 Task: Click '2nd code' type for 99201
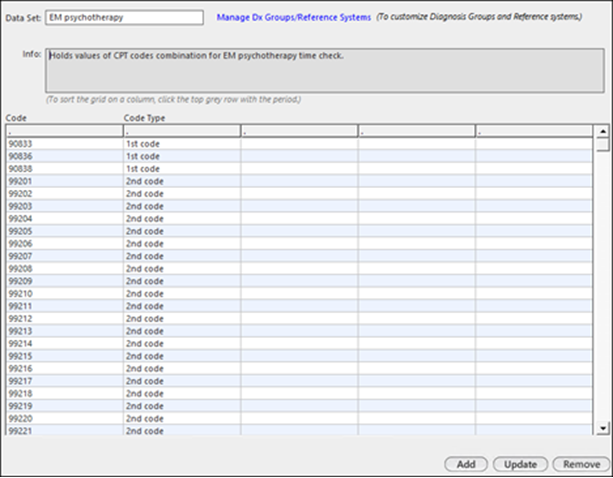coord(182,181)
